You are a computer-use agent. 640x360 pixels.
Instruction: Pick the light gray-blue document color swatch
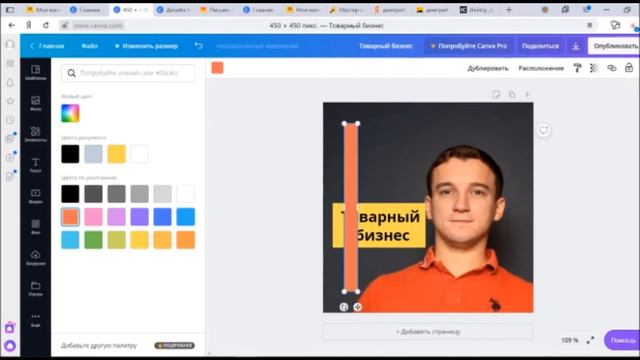click(x=93, y=154)
